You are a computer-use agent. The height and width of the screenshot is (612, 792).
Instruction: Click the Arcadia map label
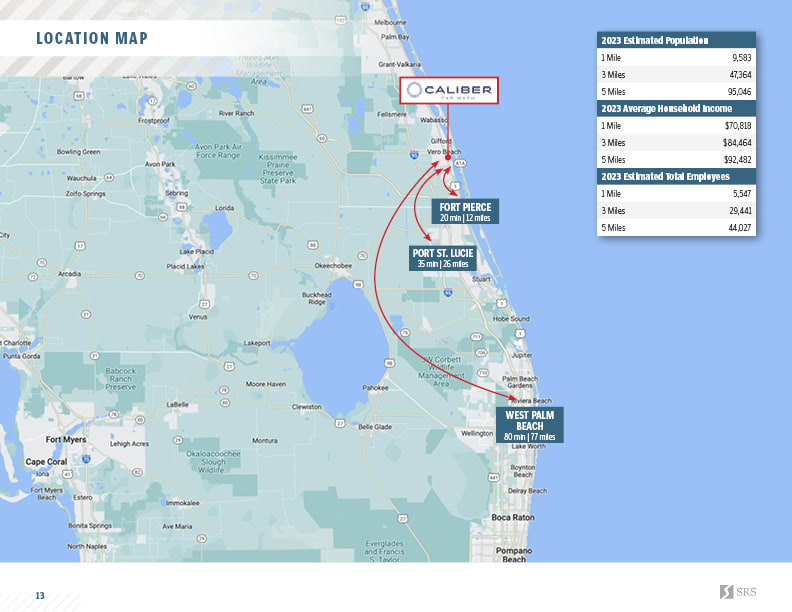pyautogui.click(x=69, y=274)
